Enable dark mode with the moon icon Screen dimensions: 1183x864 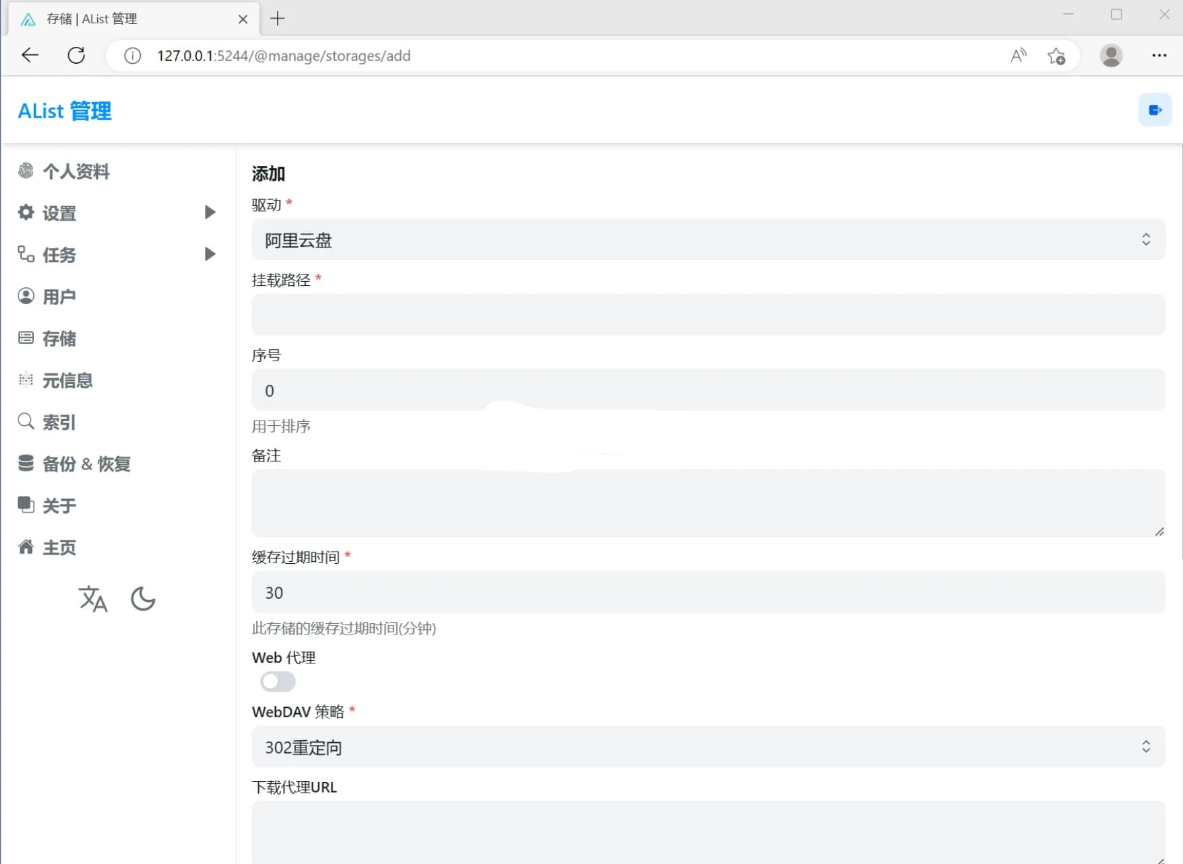point(142,598)
